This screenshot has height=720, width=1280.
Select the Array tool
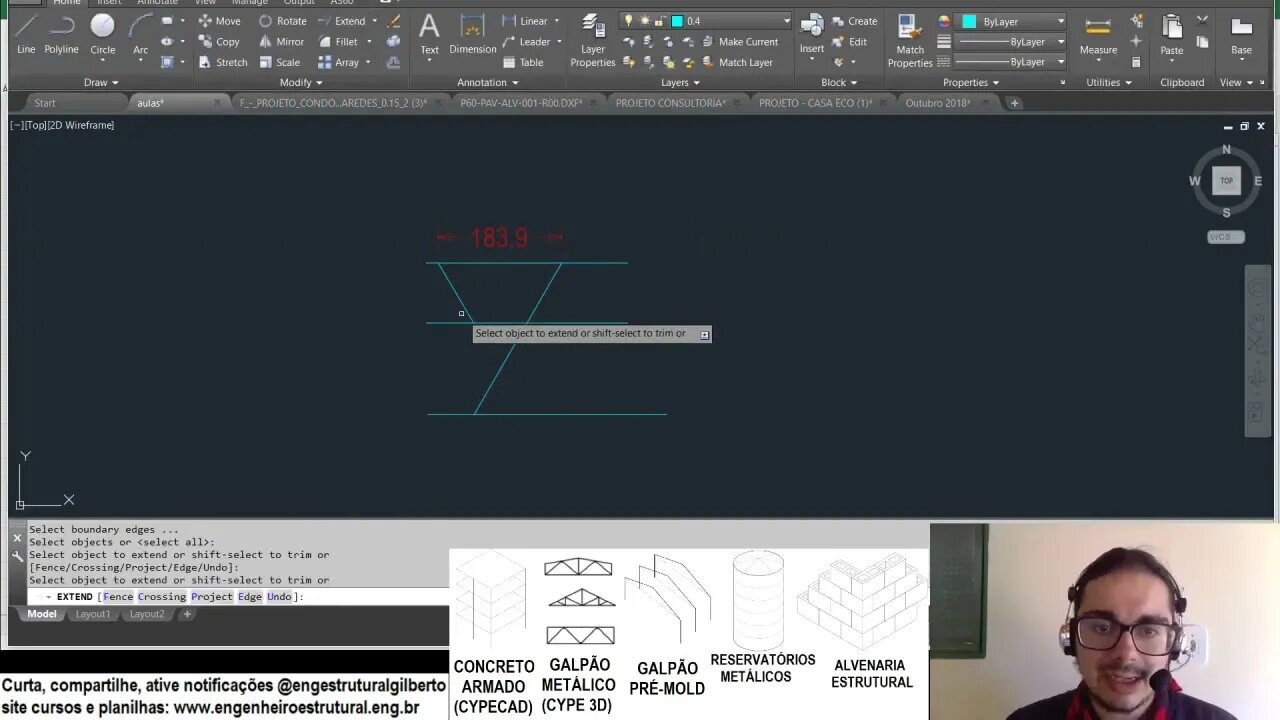pyautogui.click(x=338, y=62)
